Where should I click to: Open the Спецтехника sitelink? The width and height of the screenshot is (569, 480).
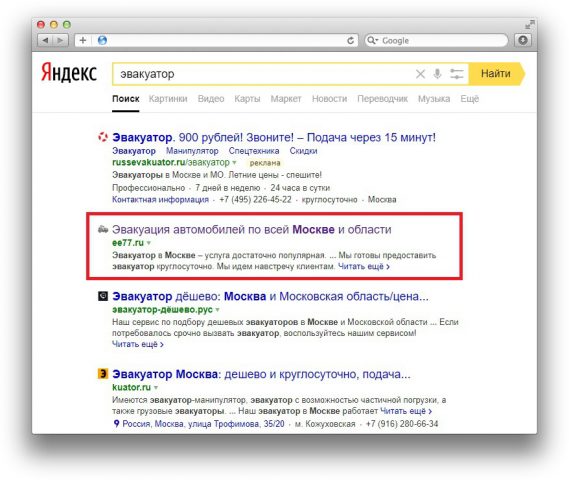click(254, 151)
